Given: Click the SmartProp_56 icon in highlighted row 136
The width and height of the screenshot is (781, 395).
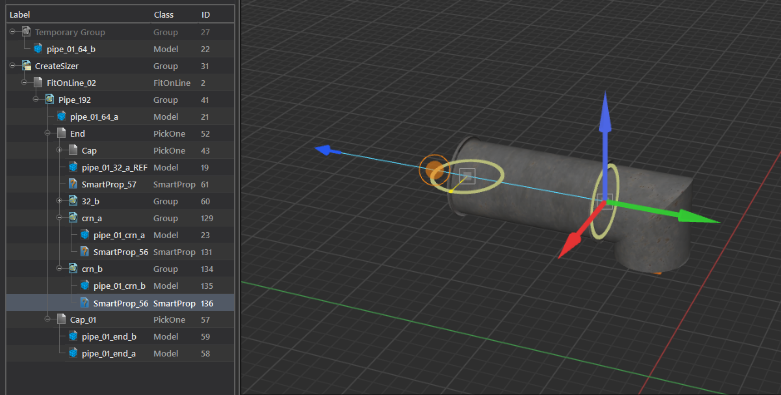Looking at the screenshot, I should click(x=85, y=303).
